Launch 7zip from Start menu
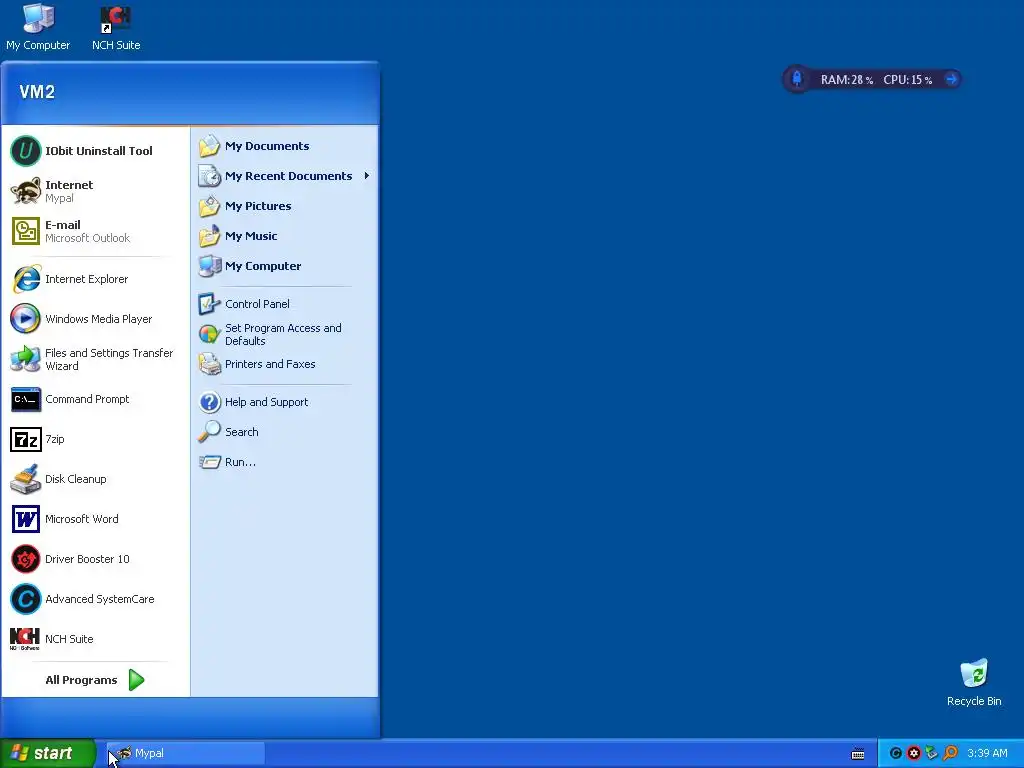The height and width of the screenshot is (768, 1024). pos(95,440)
